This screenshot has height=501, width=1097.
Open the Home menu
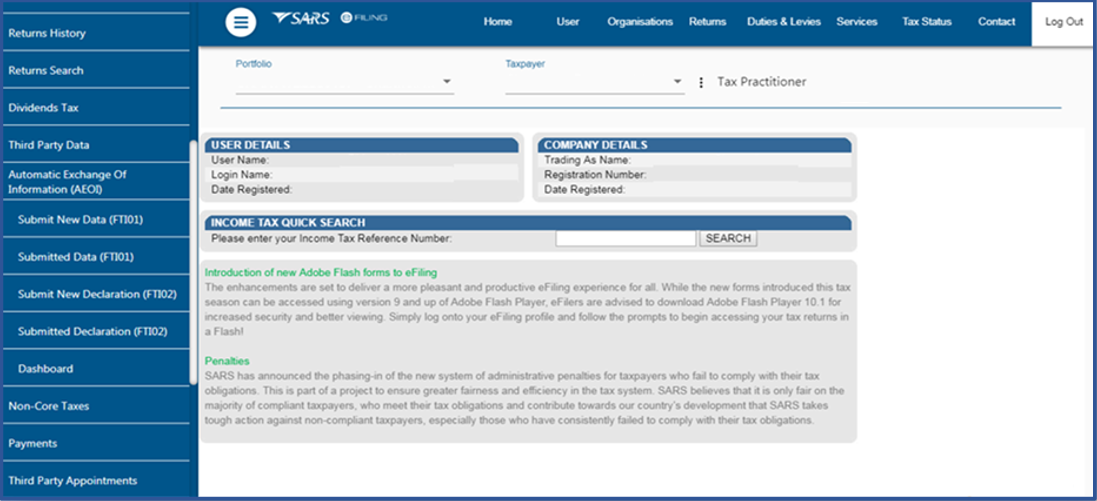point(497,22)
